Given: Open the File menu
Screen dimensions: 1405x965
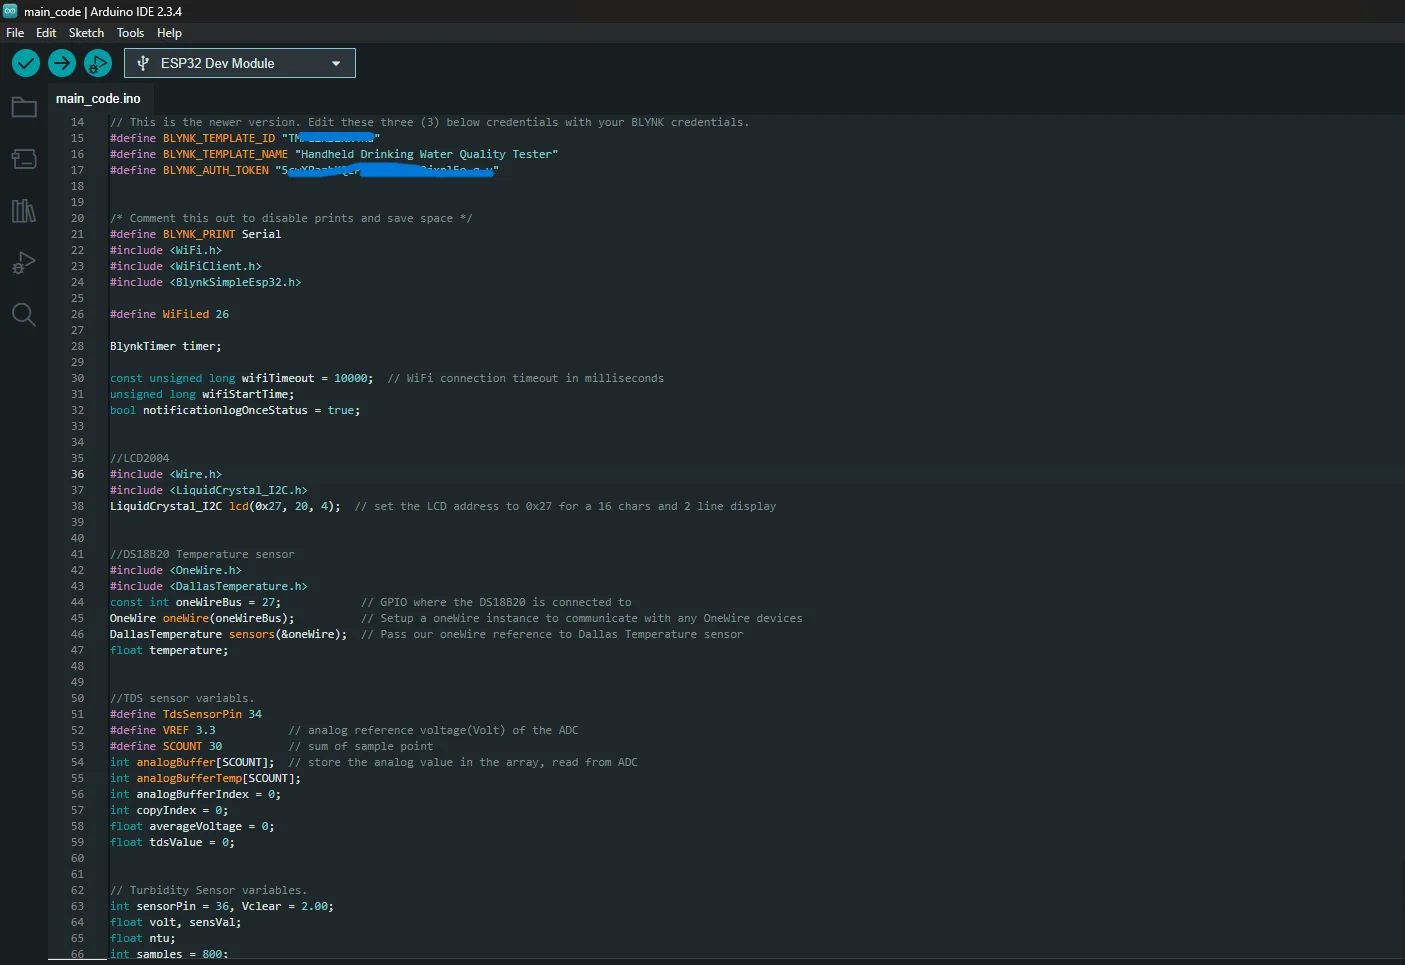Looking at the screenshot, I should tap(15, 33).
